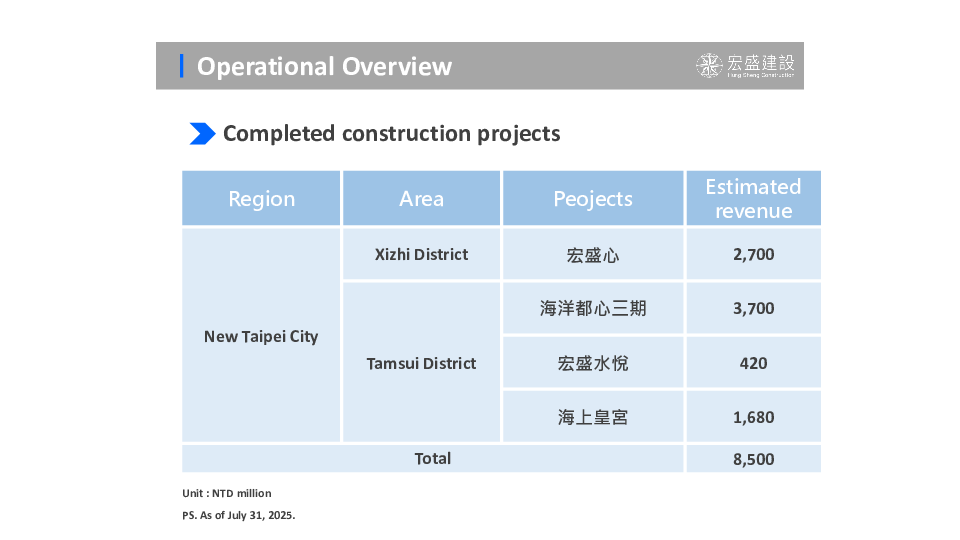This screenshot has width=960, height=540.
Task: Select the 宏盛心 project cell
Action: click(593, 255)
